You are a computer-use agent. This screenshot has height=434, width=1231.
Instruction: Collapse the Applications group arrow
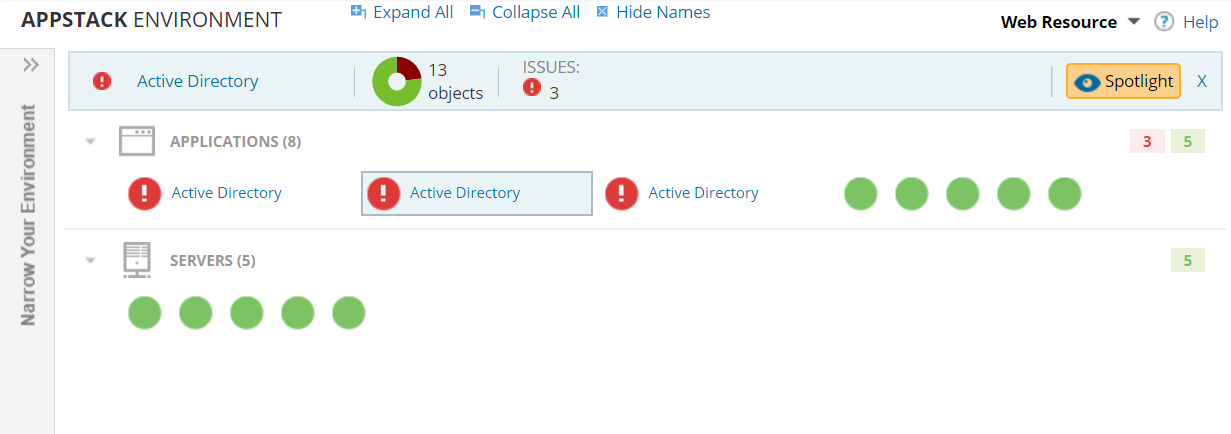click(91, 142)
